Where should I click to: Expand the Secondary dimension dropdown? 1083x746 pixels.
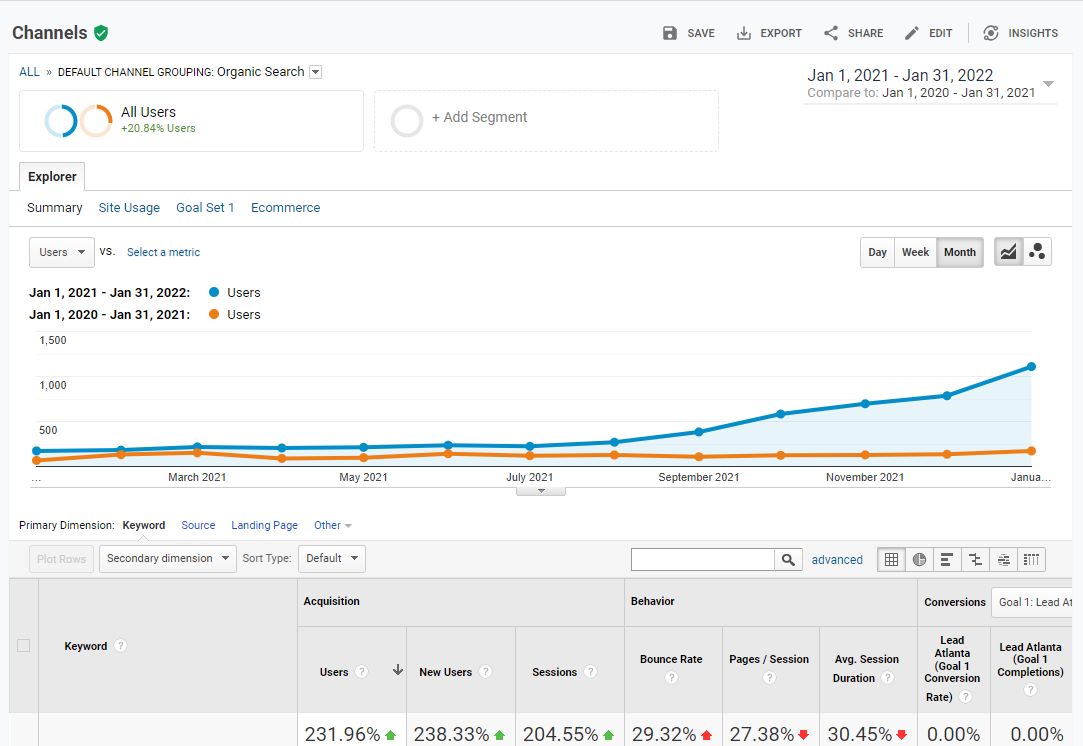point(167,558)
